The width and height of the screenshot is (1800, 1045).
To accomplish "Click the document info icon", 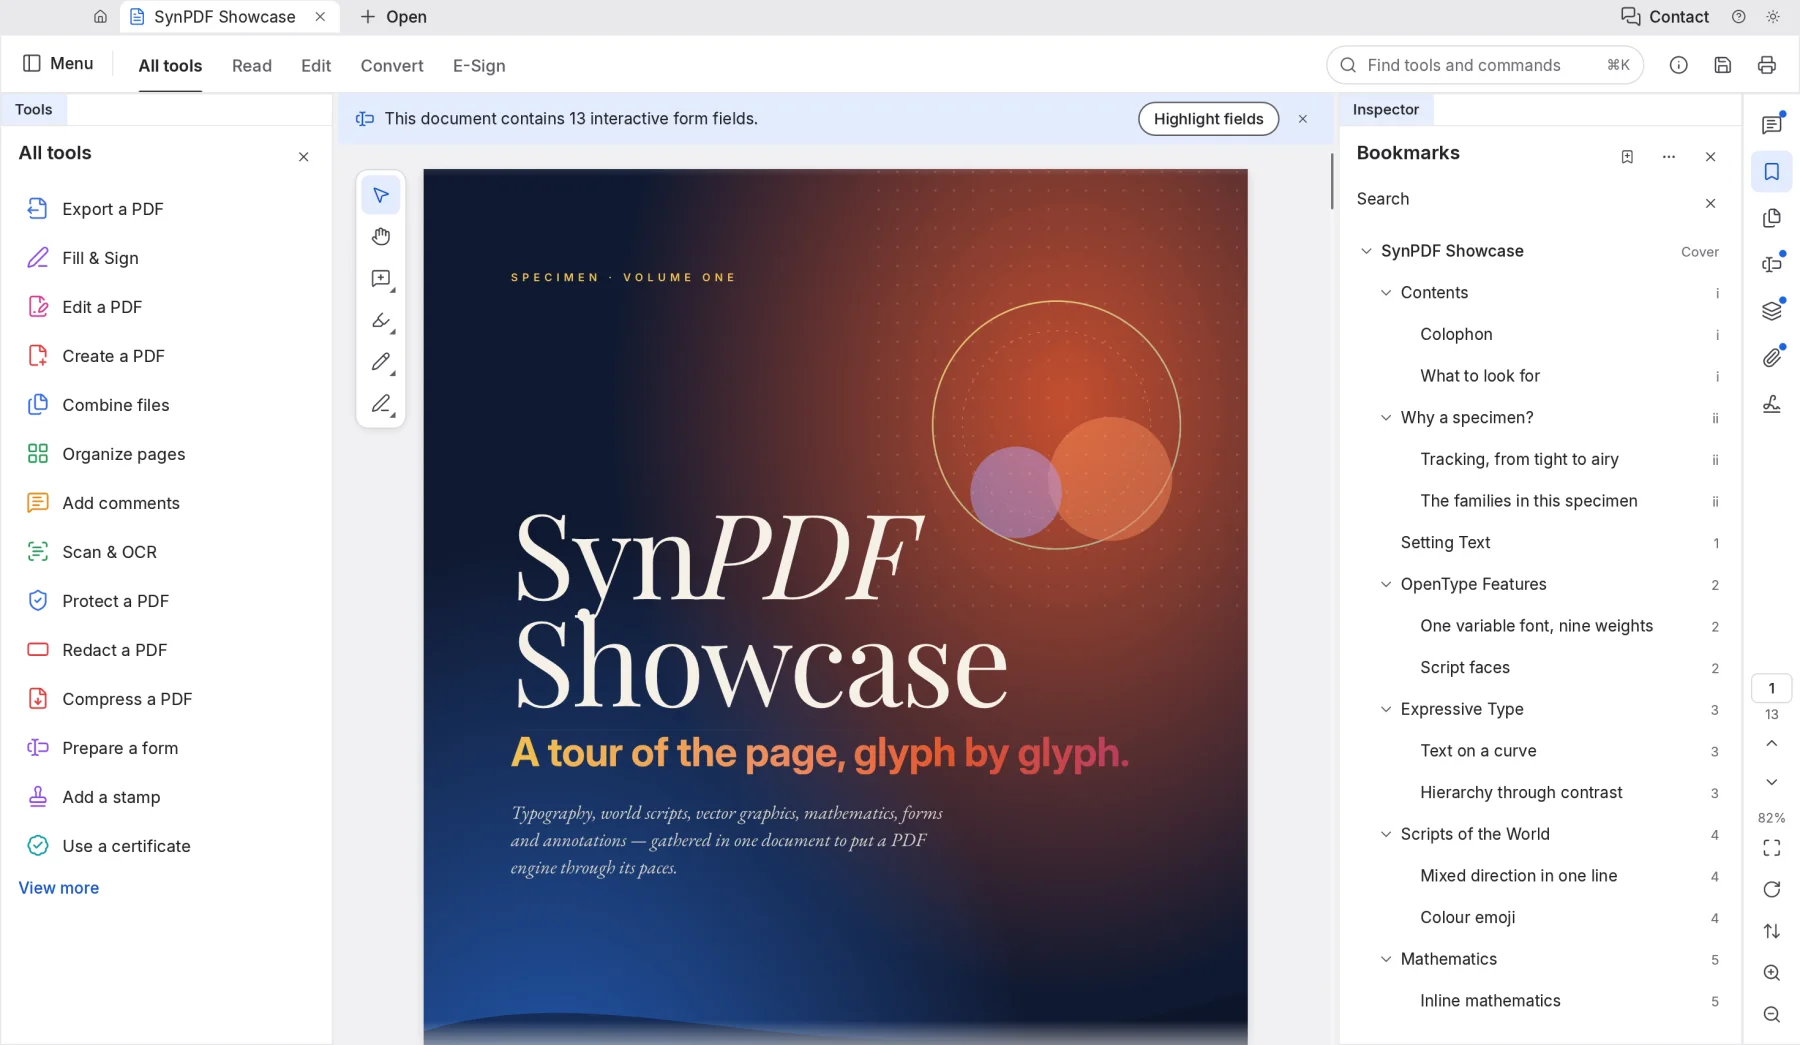I will point(1678,65).
